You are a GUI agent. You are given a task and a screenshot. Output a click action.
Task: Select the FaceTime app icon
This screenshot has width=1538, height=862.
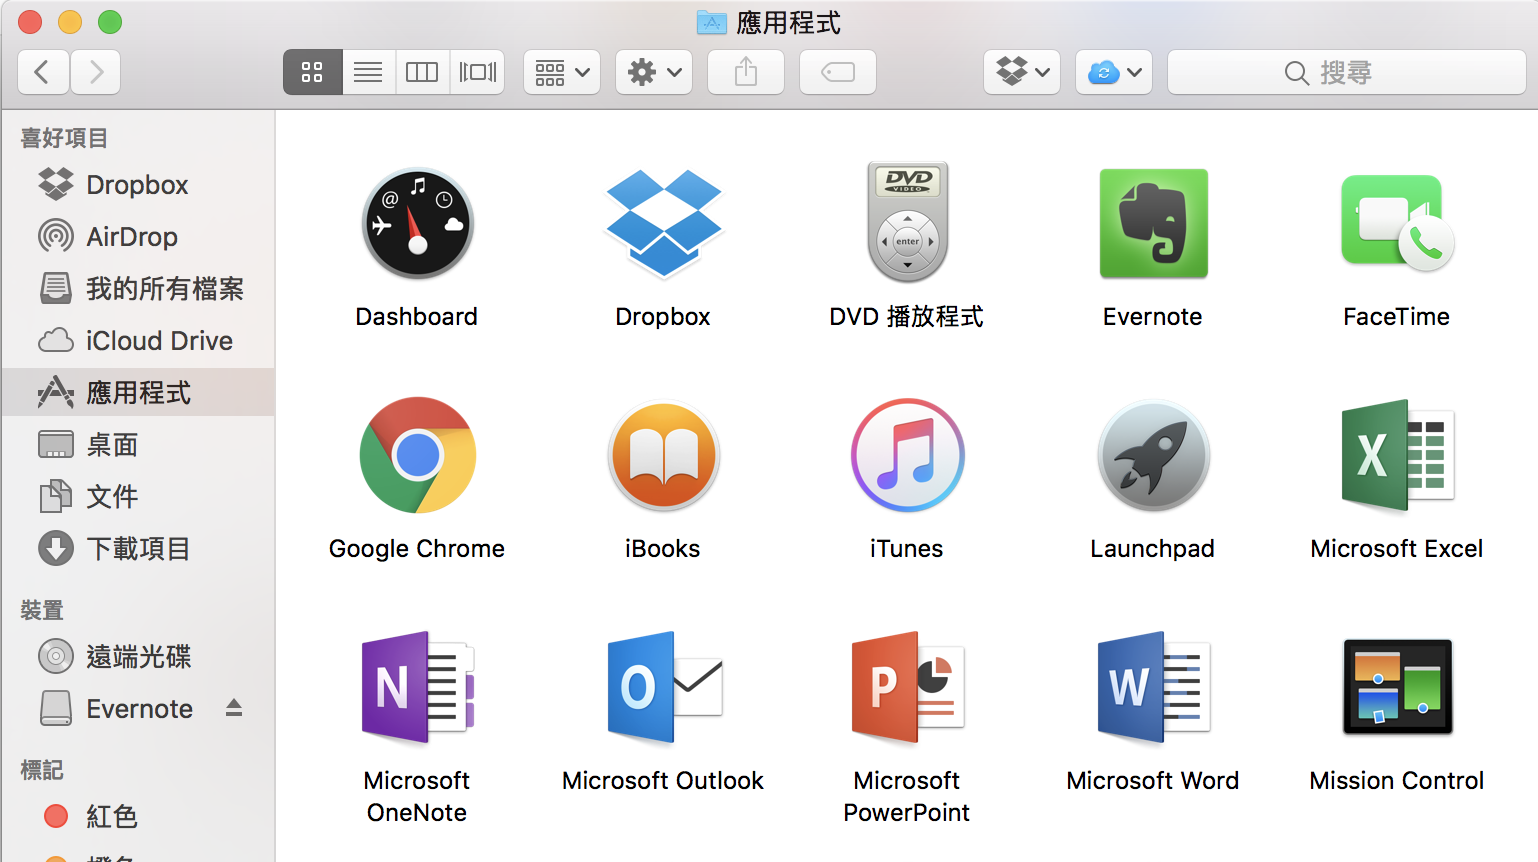click(1397, 222)
